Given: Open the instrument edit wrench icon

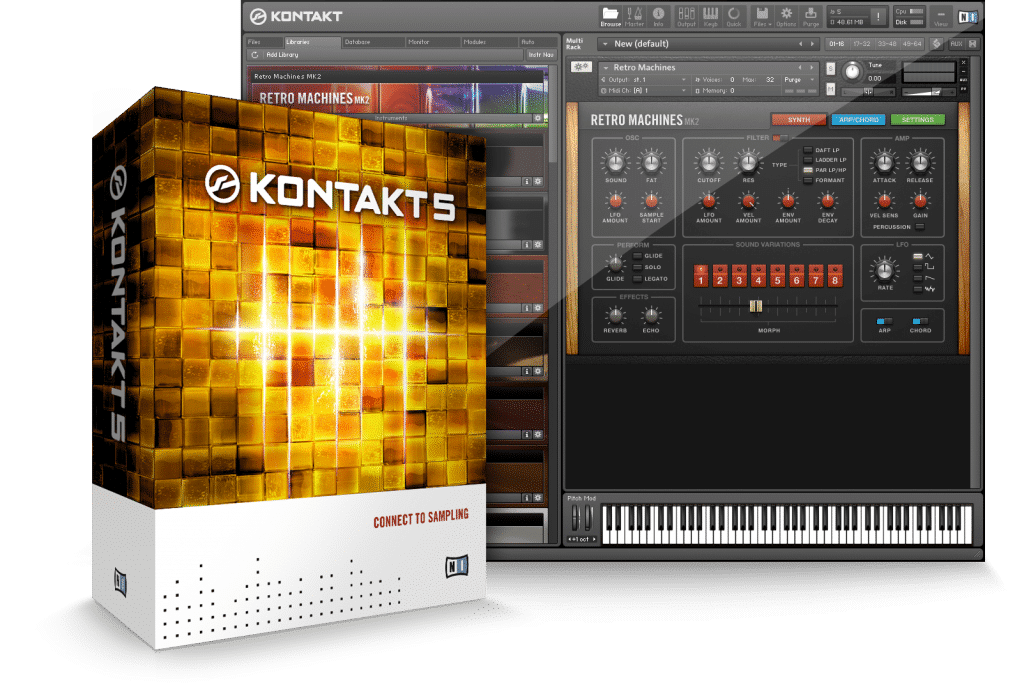Looking at the screenshot, I should pos(581,67).
